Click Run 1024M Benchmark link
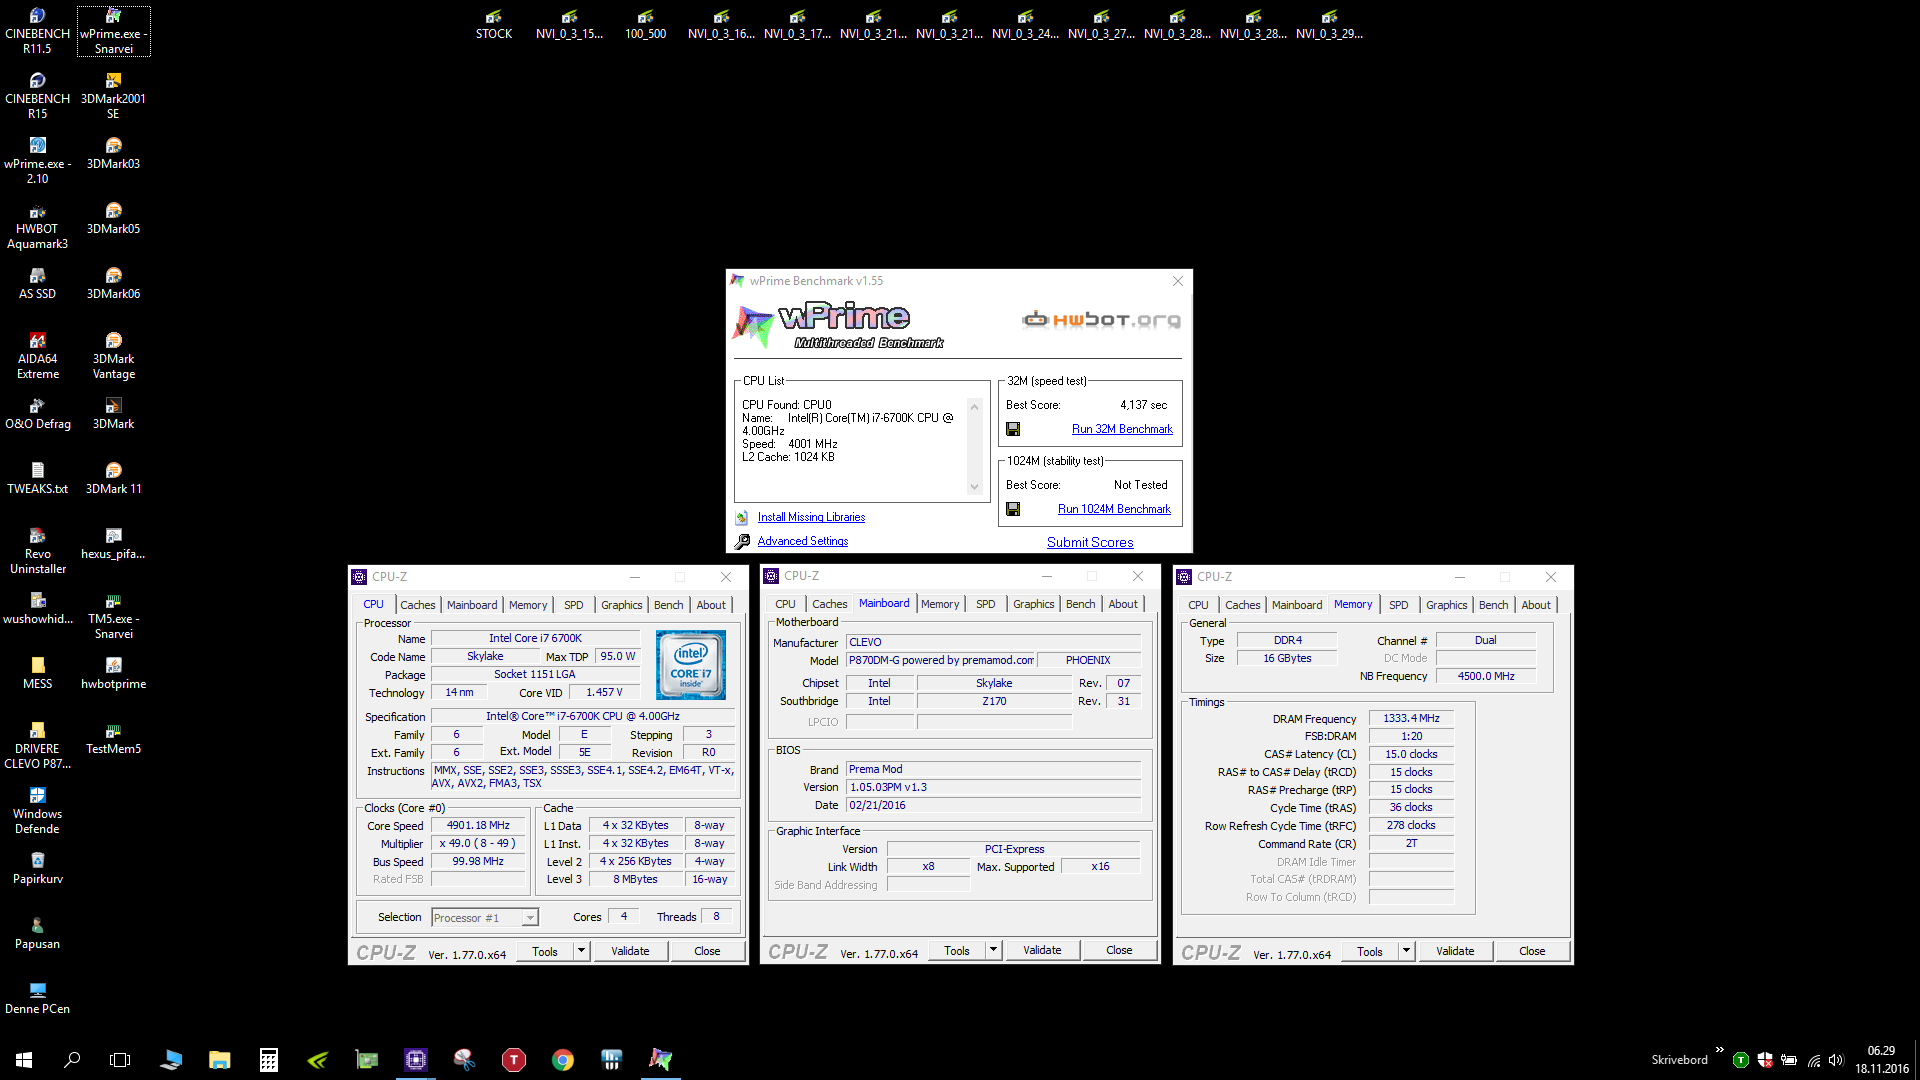Viewport: 1920px width, 1080px height. 1114,509
